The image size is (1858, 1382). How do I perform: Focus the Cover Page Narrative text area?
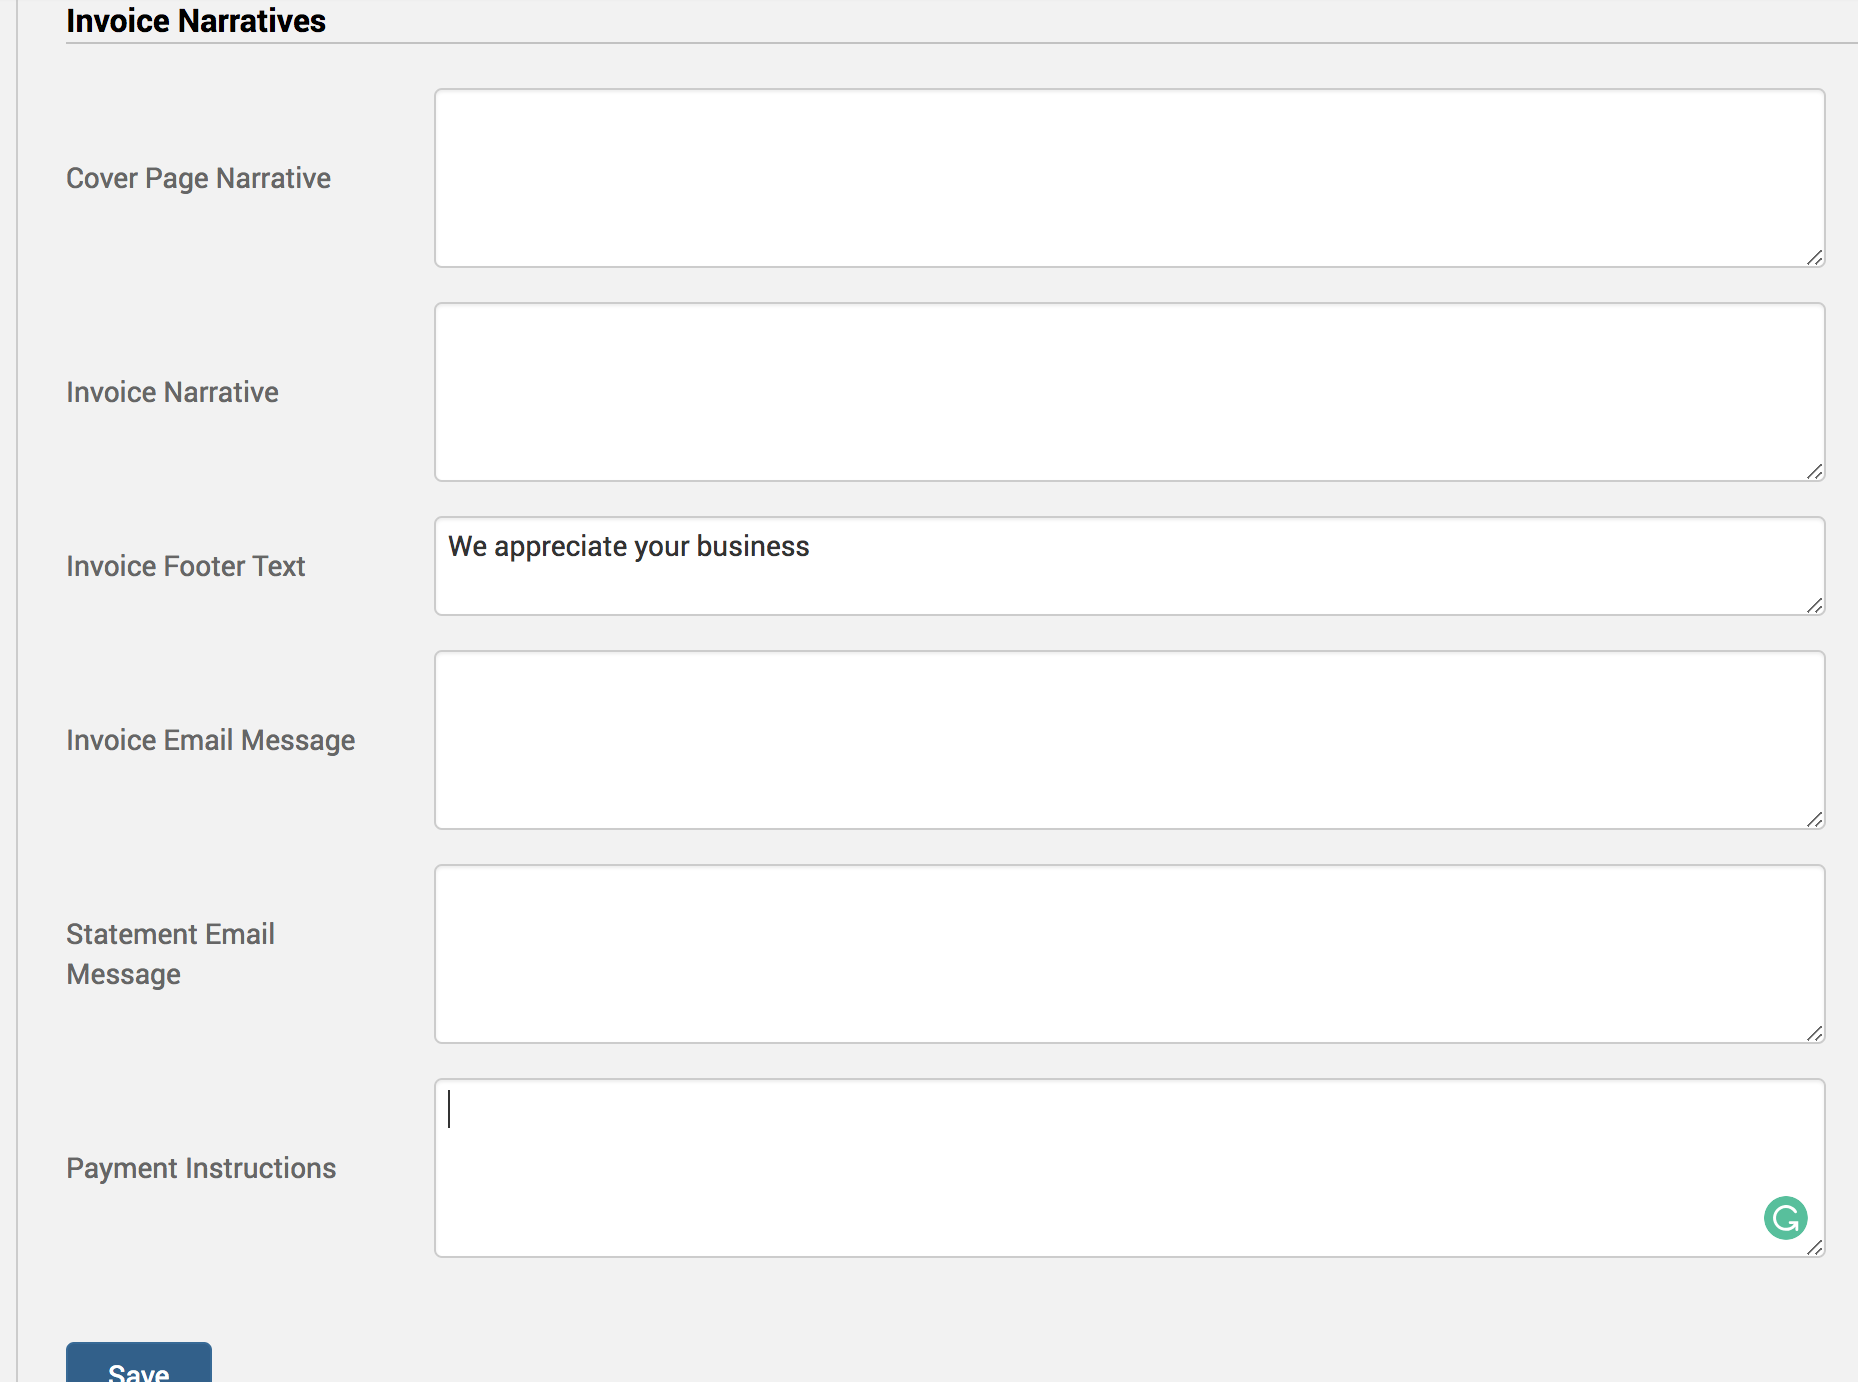click(x=1129, y=178)
